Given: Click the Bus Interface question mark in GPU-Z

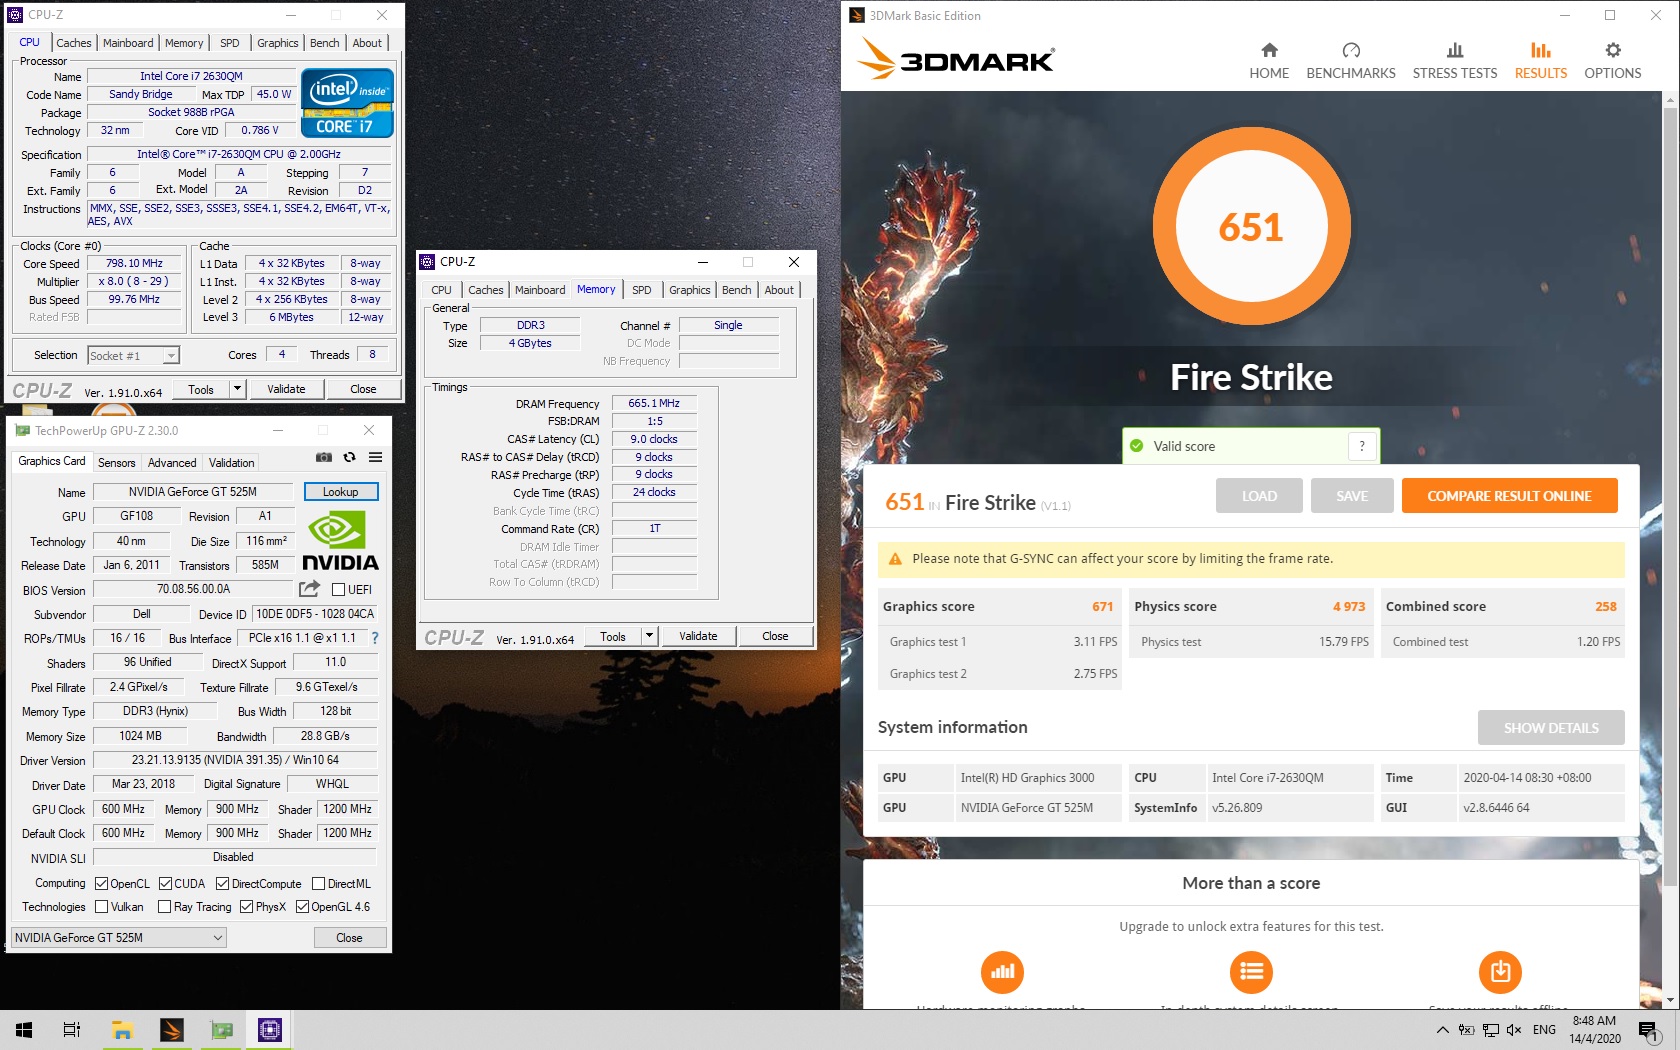Looking at the screenshot, I should coord(375,638).
